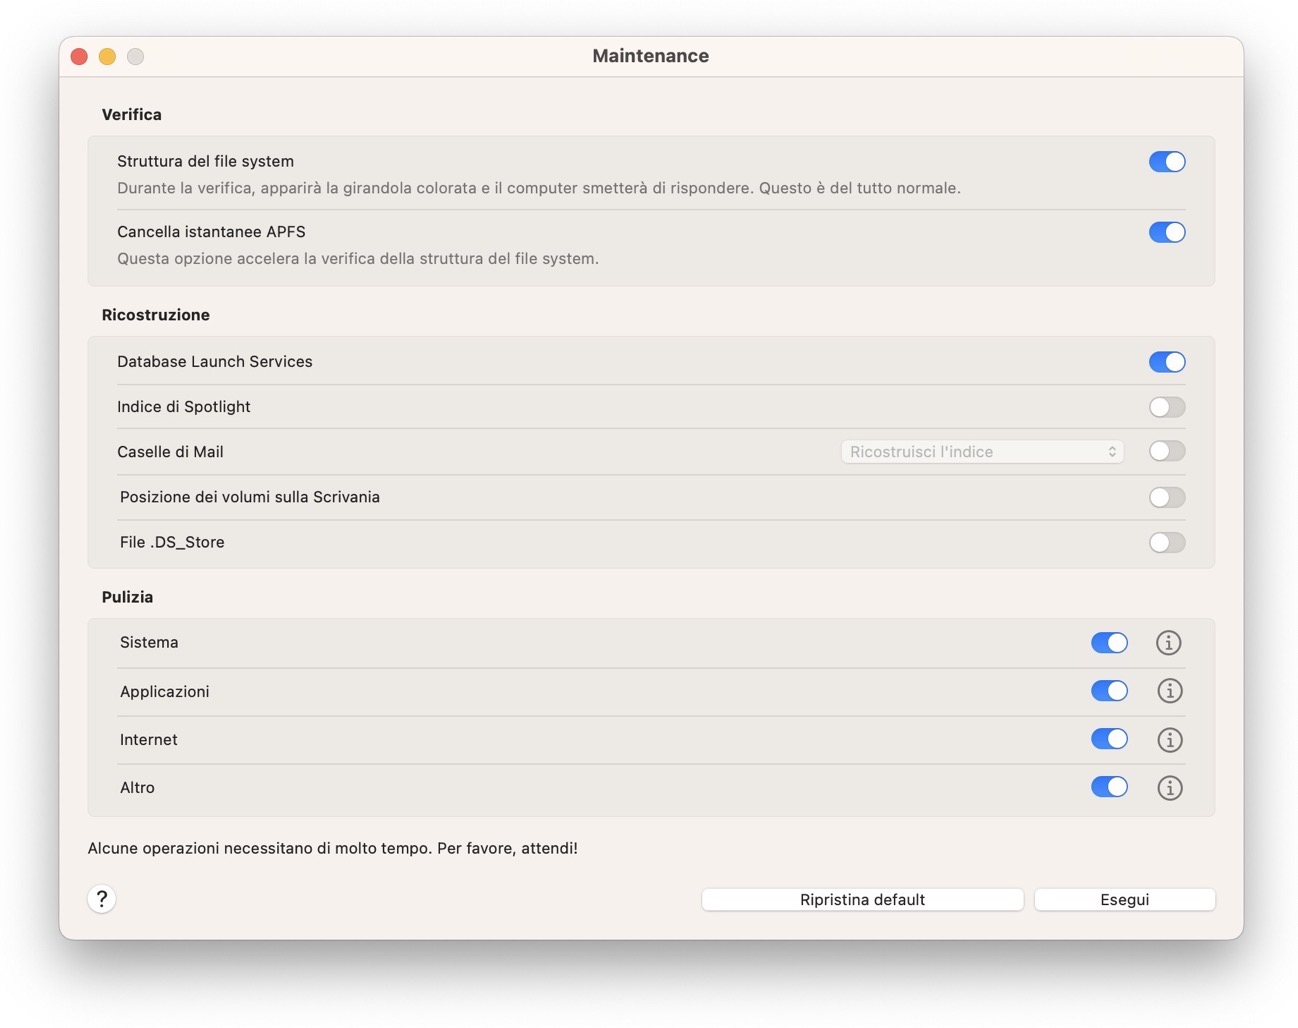
Task: Disable Database Launch Services rebuild
Action: (x=1167, y=362)
